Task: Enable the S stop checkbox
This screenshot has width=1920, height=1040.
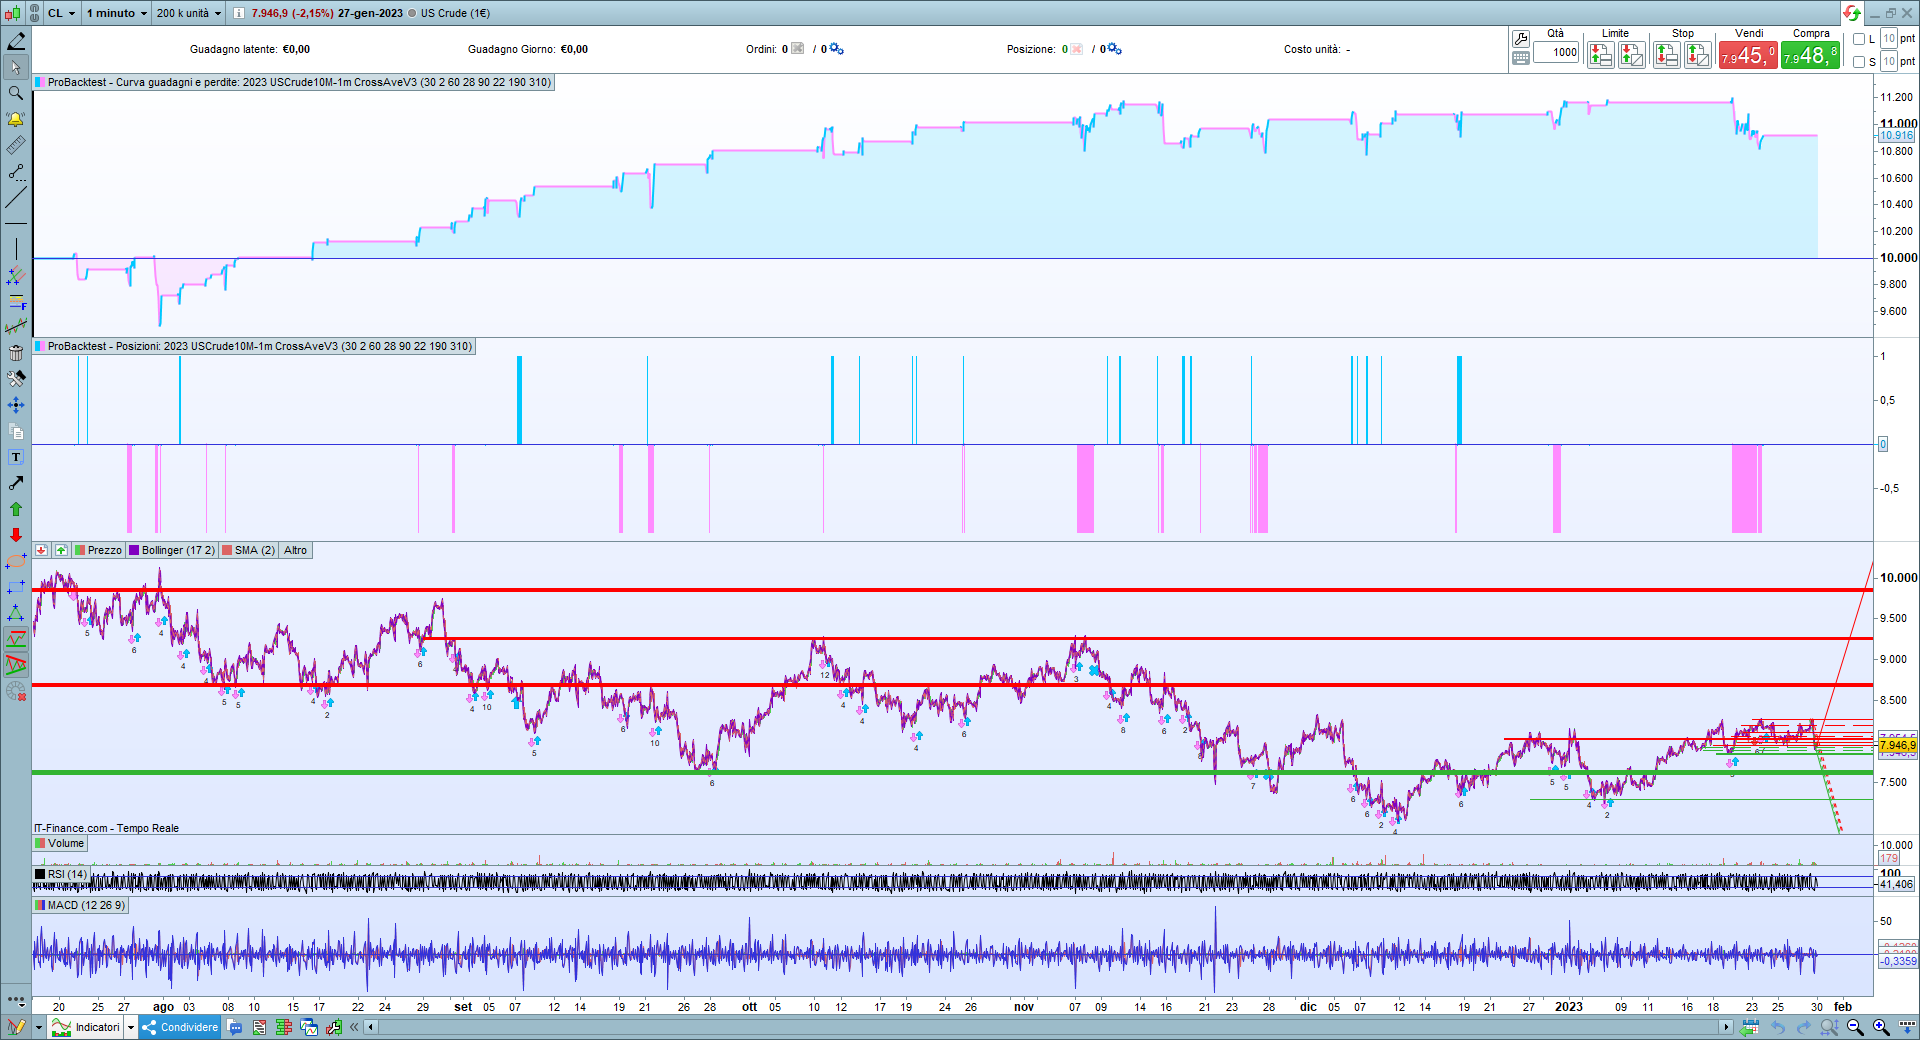Action: coord(1859,62)
